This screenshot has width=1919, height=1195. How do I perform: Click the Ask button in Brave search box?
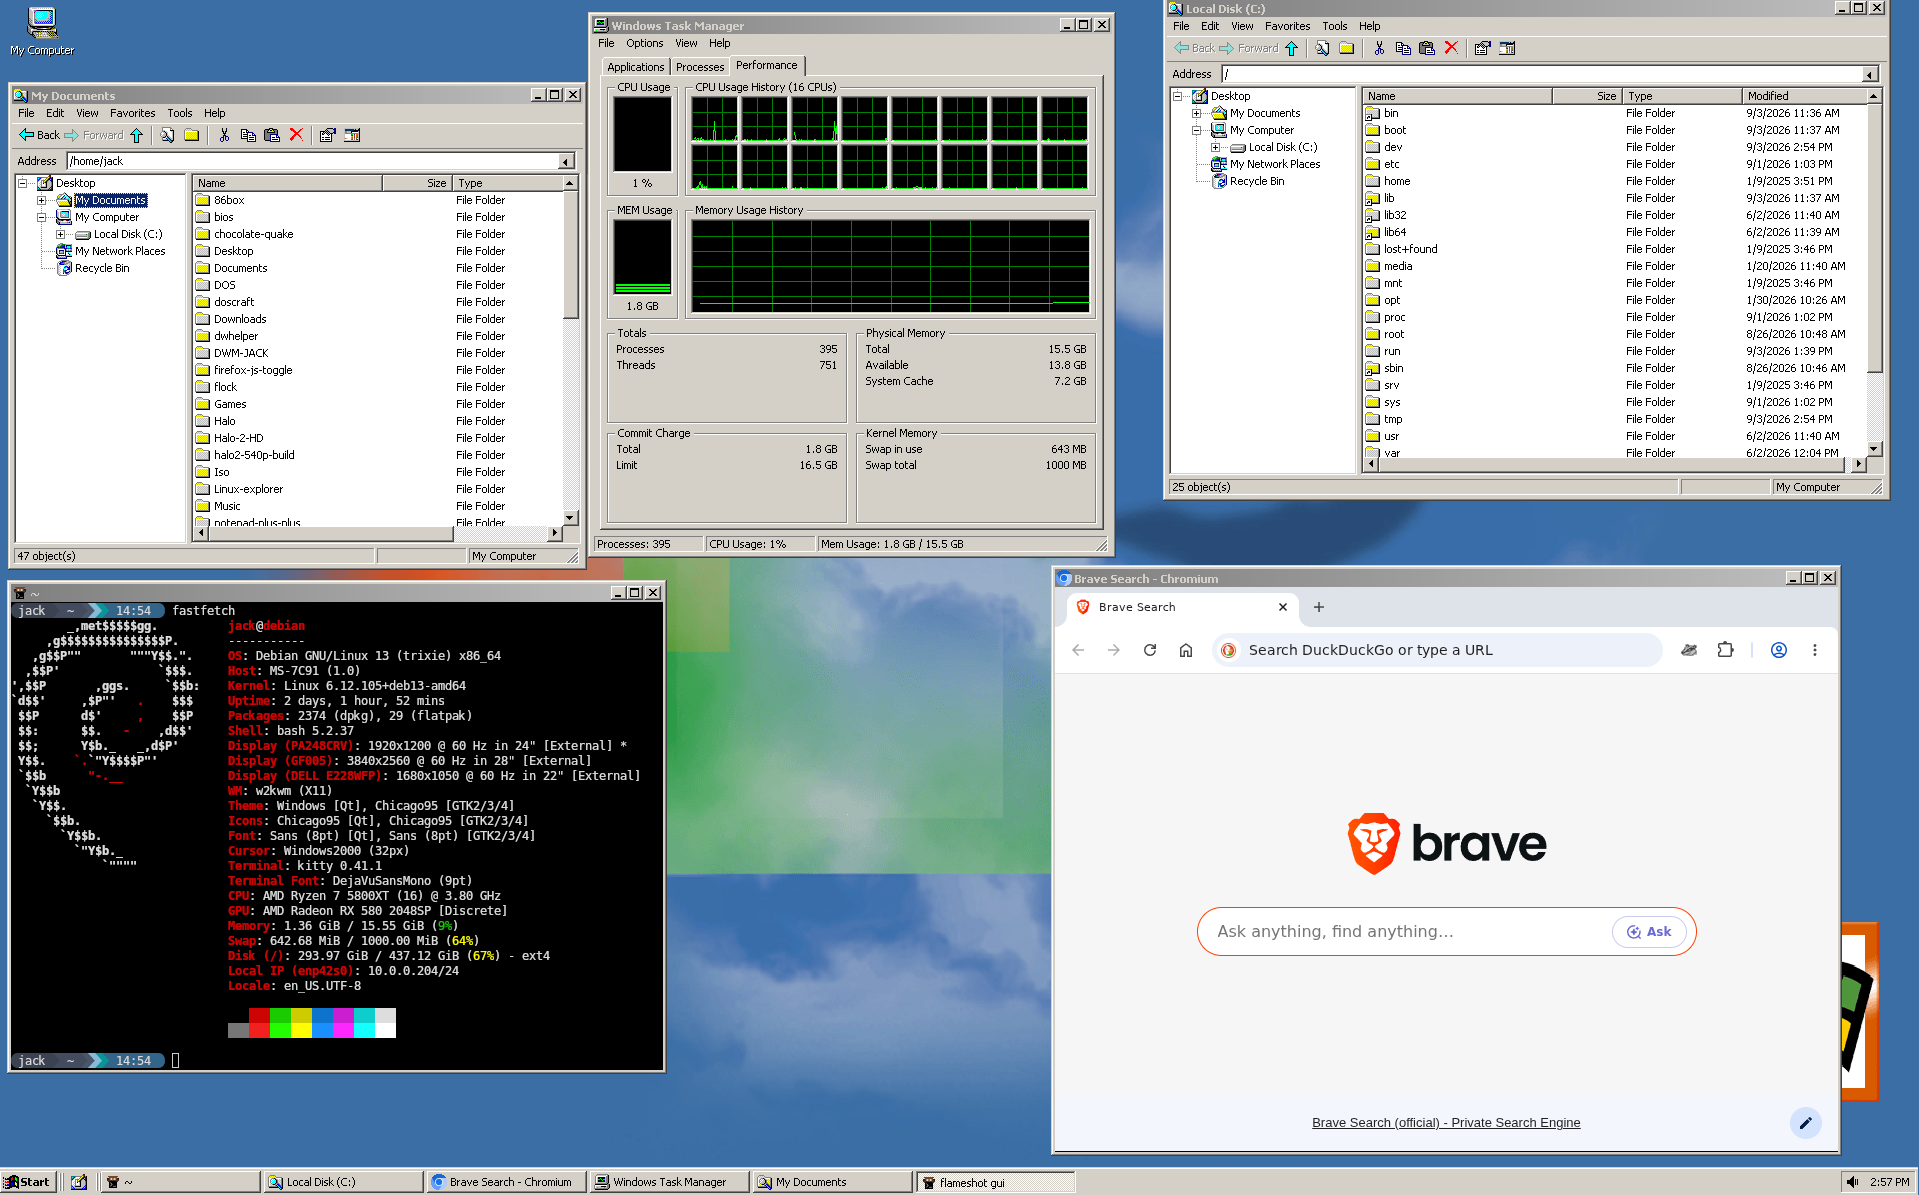pos(1649,931)
